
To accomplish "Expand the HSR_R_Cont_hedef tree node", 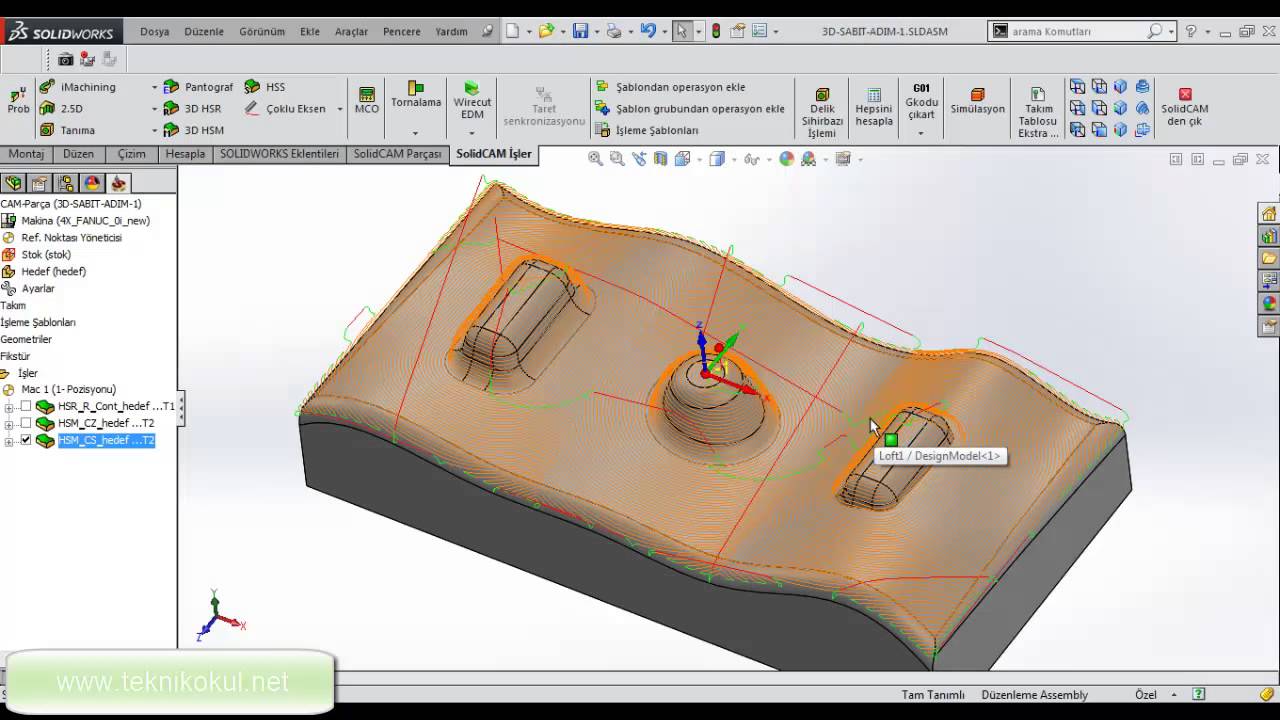I will 9,407.
